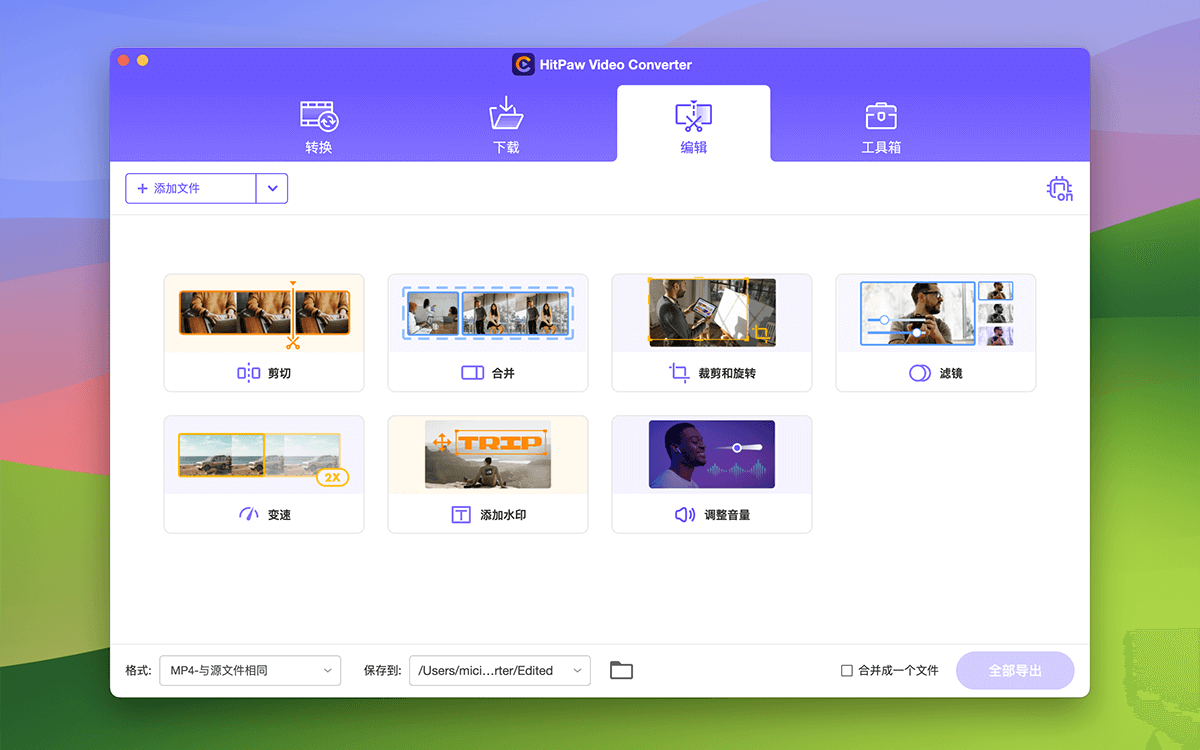
Task: Click the 添加水印 text box icon
Action: 461,515
